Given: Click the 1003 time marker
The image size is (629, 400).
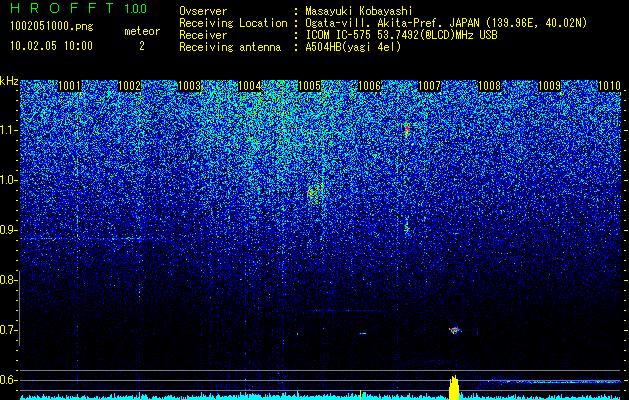Looking at the screenshot, I should click(x=189, y=86).
